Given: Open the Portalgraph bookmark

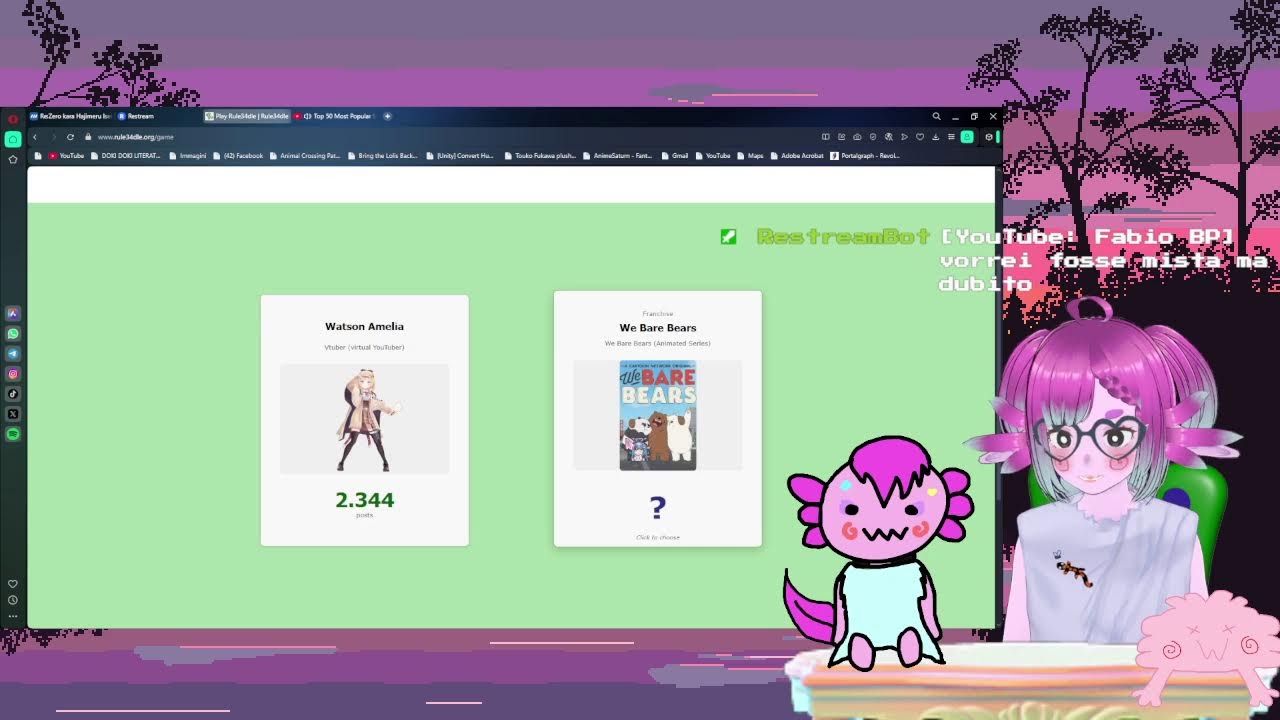Looking at the screenshot, I should [865, 156].
